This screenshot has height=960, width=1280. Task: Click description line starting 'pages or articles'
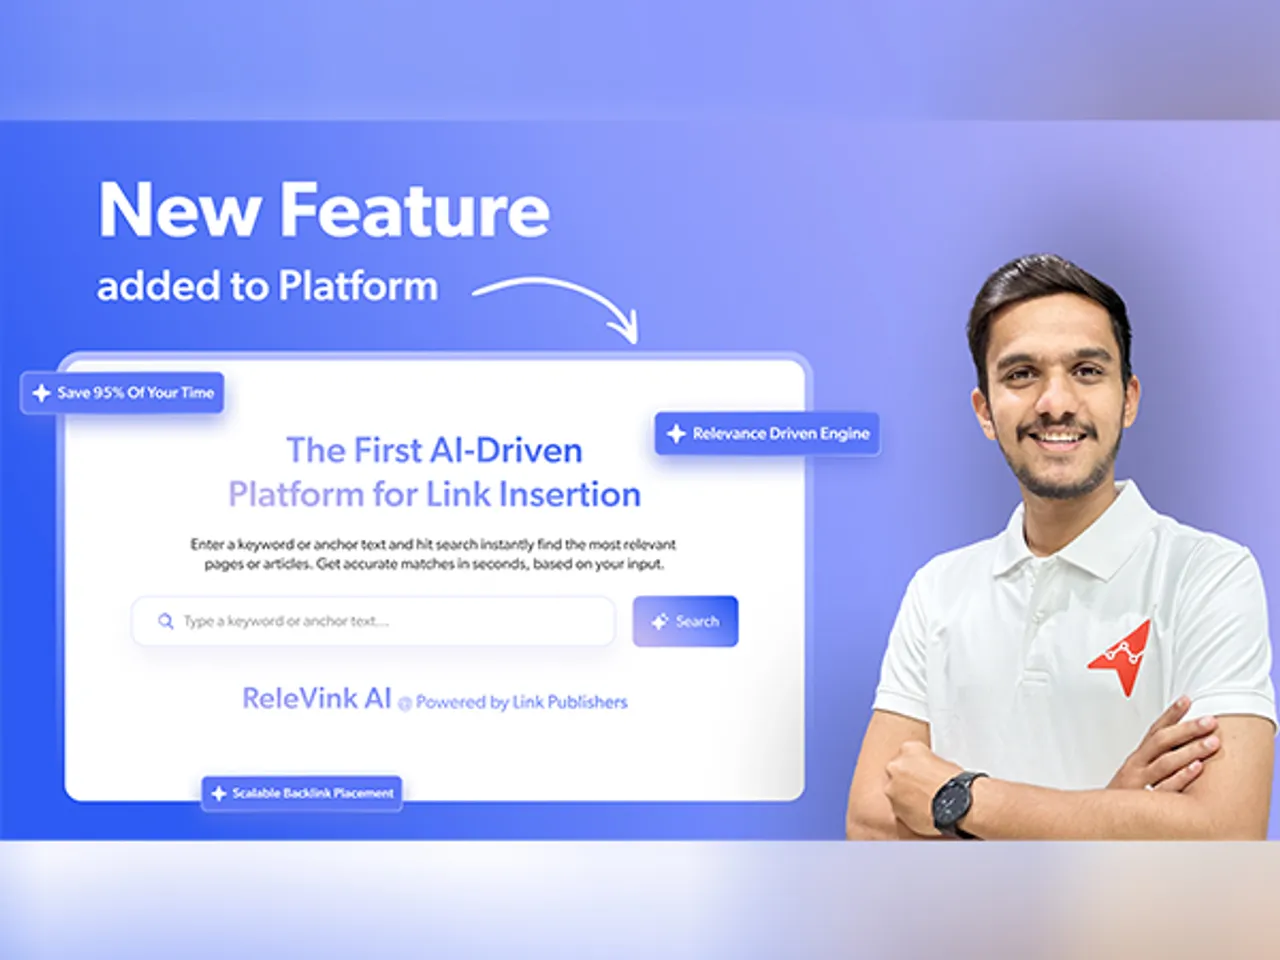[434, 564]
